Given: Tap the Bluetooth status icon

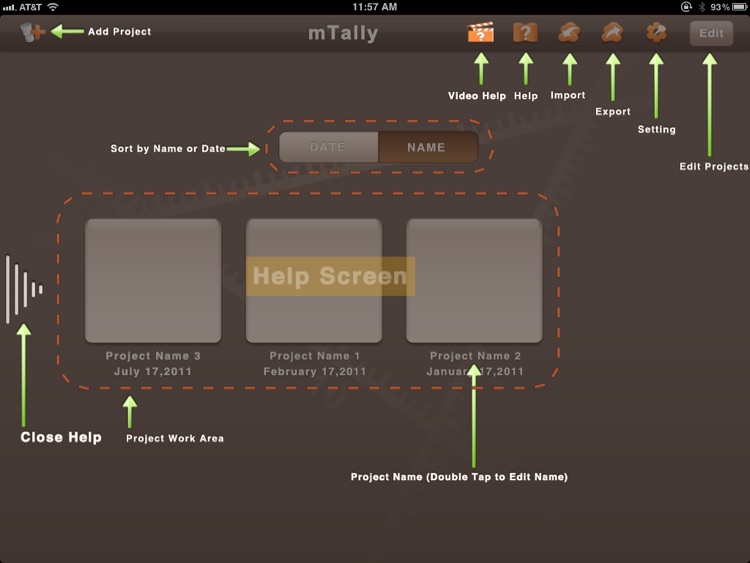Looking at the screenshot, I should [x=702, y=7].
